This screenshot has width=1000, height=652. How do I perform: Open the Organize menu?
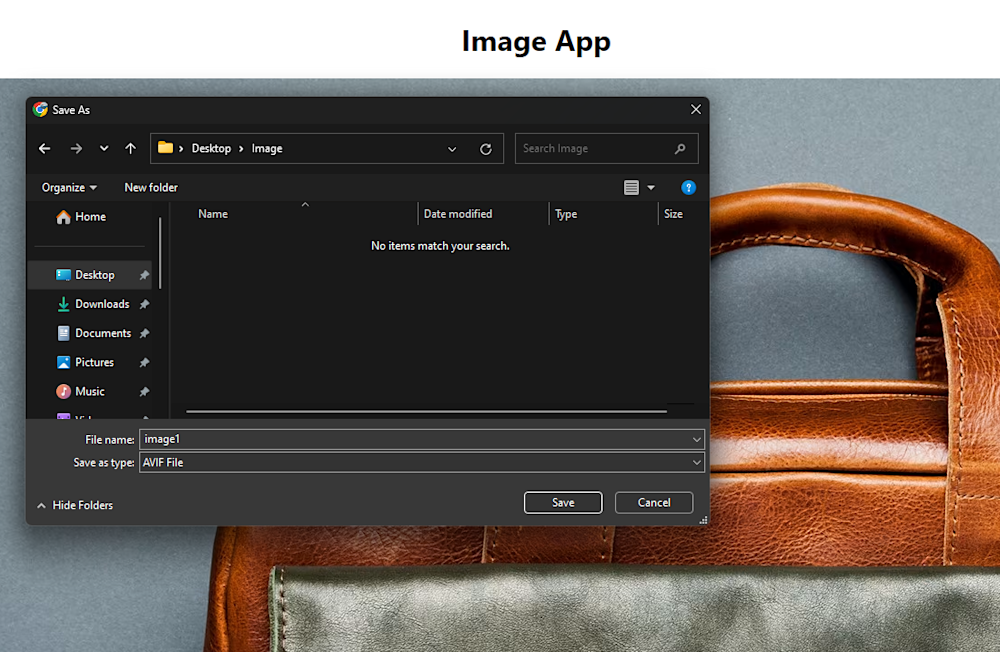click(69, 188)
